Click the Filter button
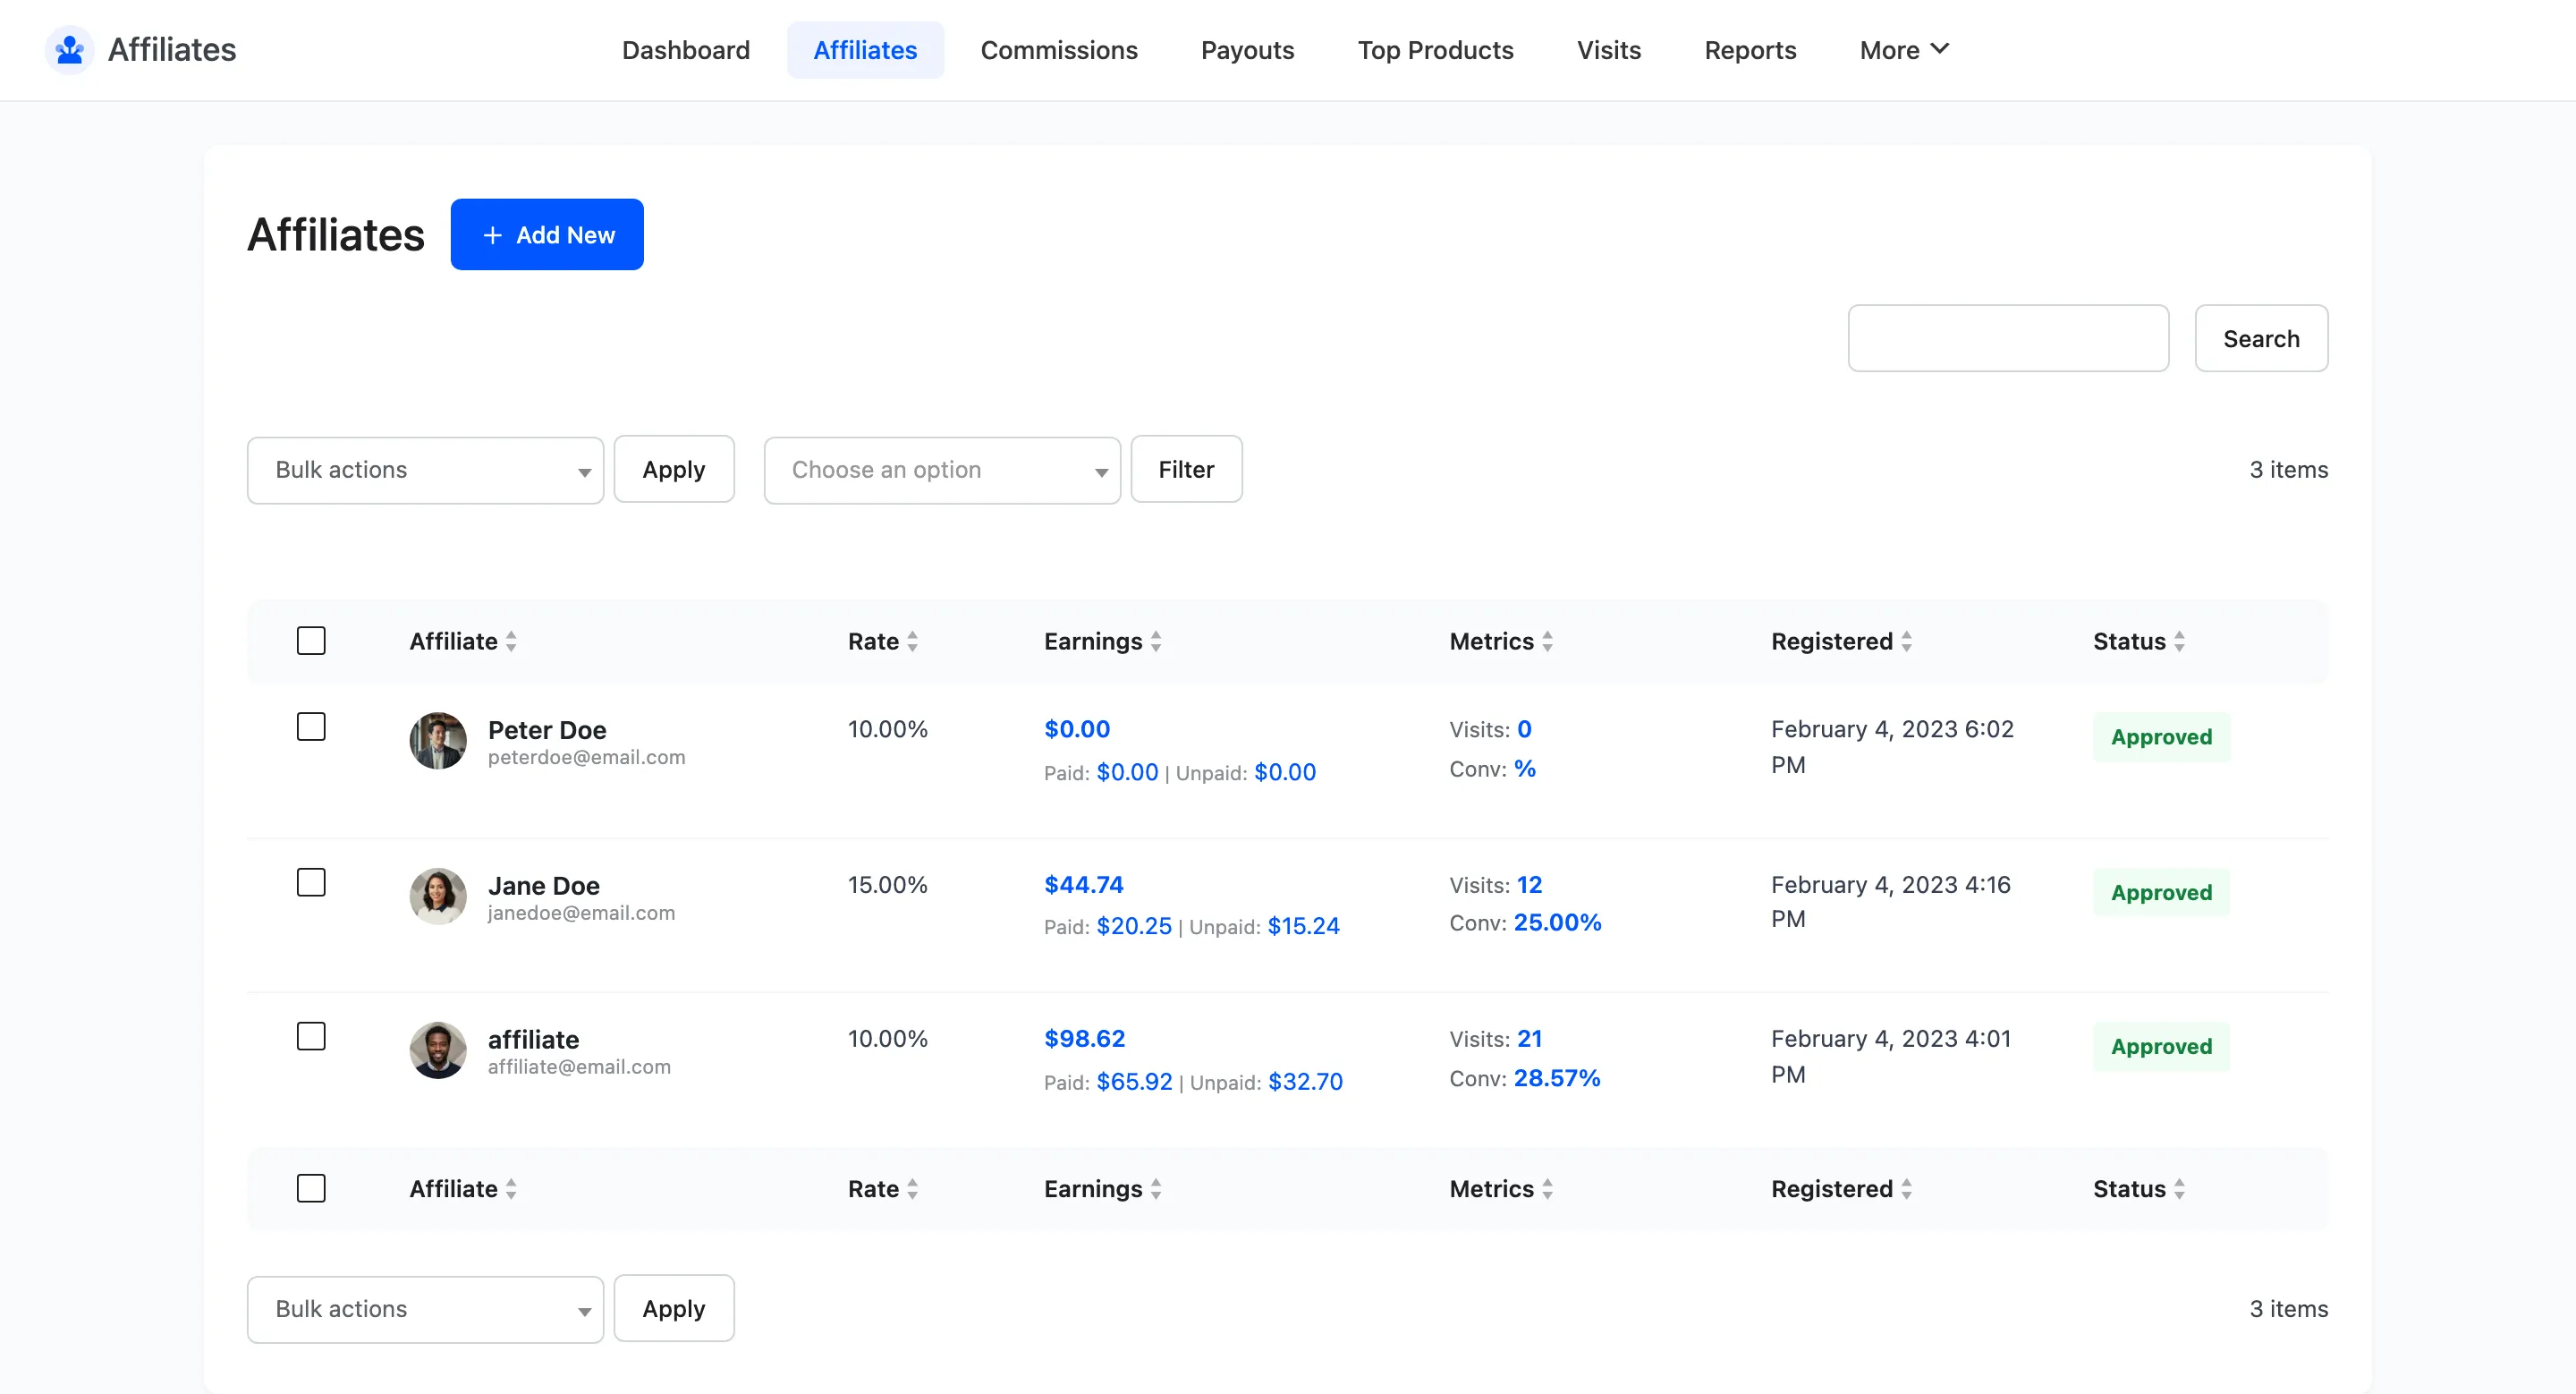 click(x=1186, y=469)
